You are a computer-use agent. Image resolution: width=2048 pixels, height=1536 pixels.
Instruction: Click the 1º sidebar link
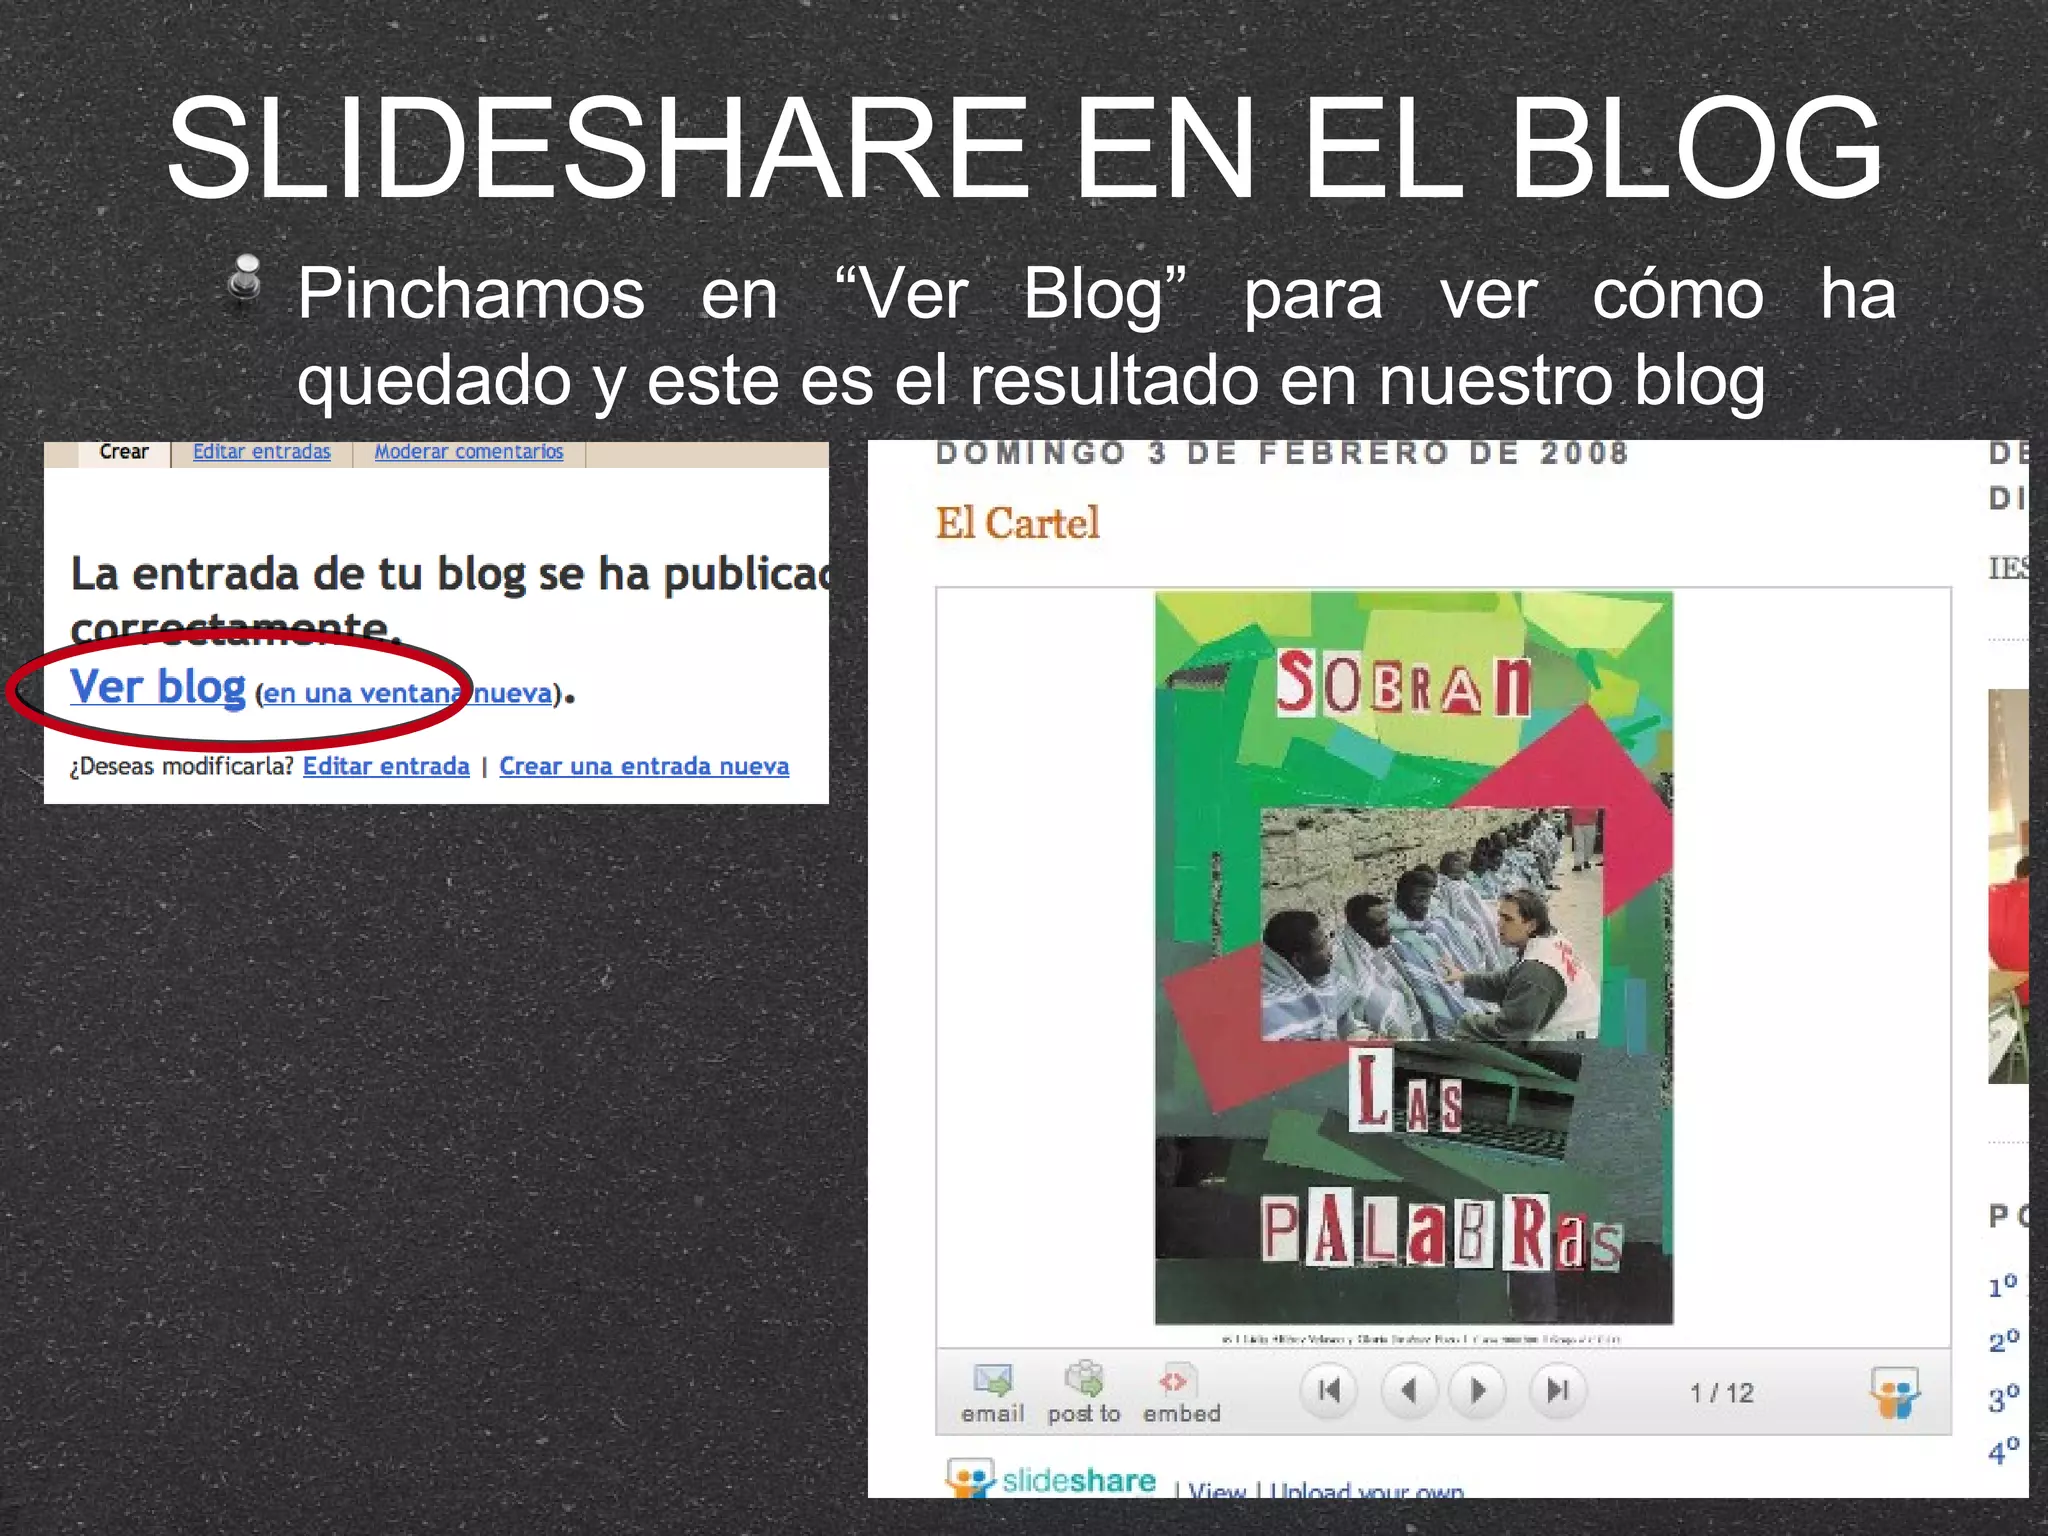click(2003, 1285)
